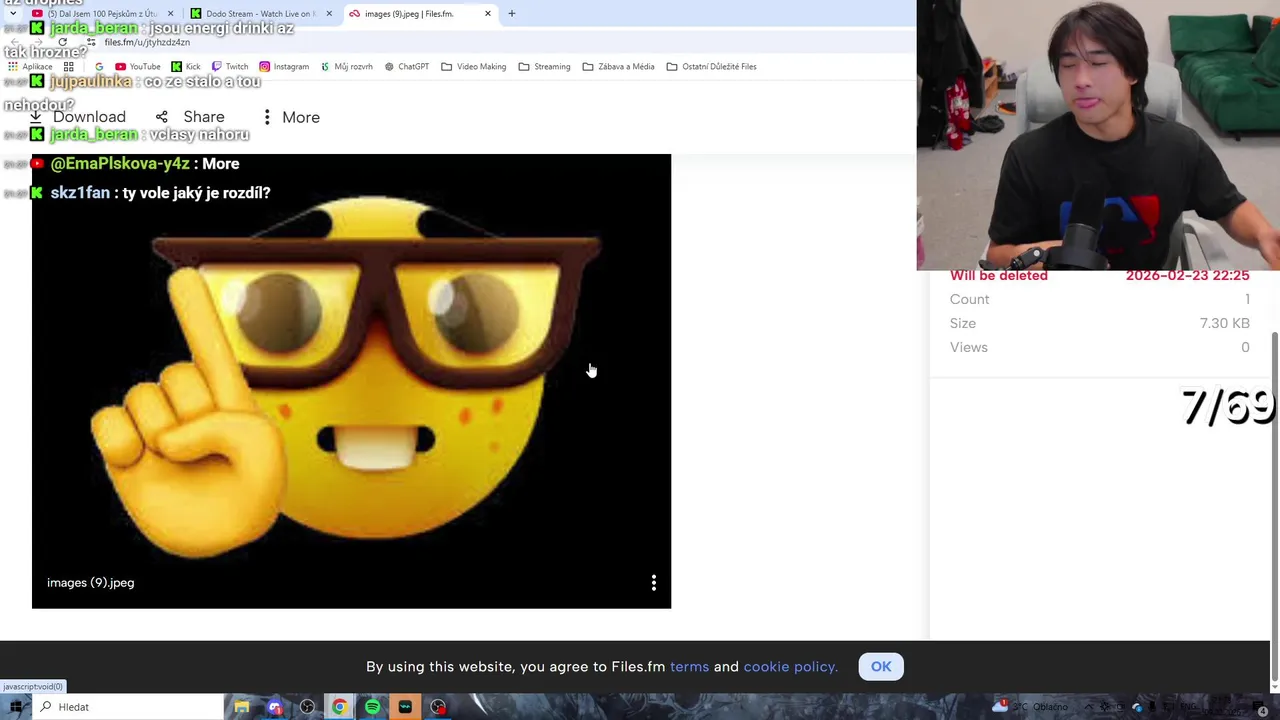Expand the hidden system tray icons chevron
Image resolution: width=1280 pixels, height=720 pixels.
coord(1088,707)
